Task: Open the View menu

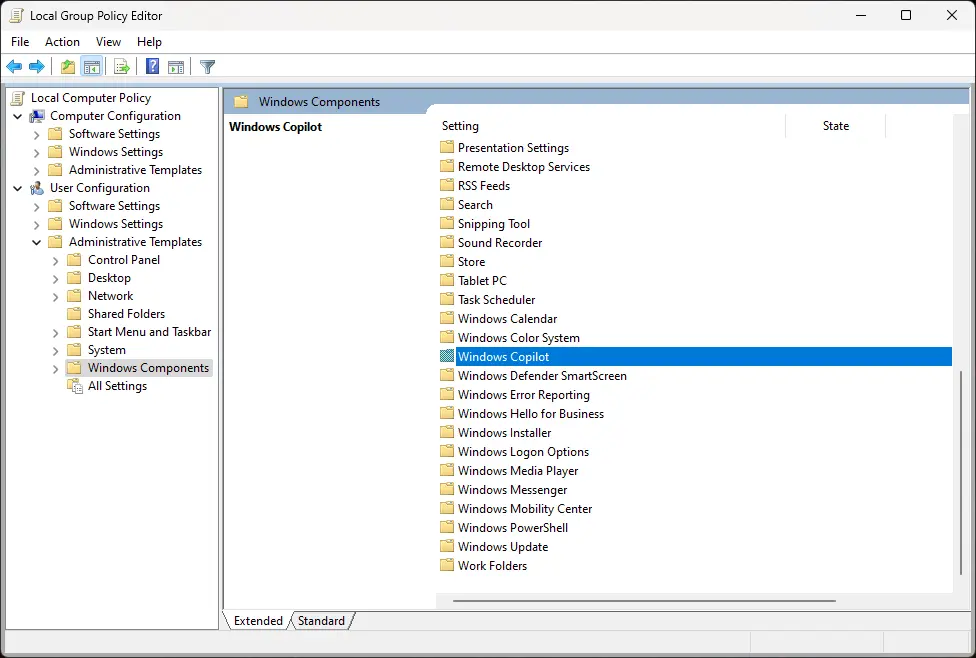Action: pos(108,42)
